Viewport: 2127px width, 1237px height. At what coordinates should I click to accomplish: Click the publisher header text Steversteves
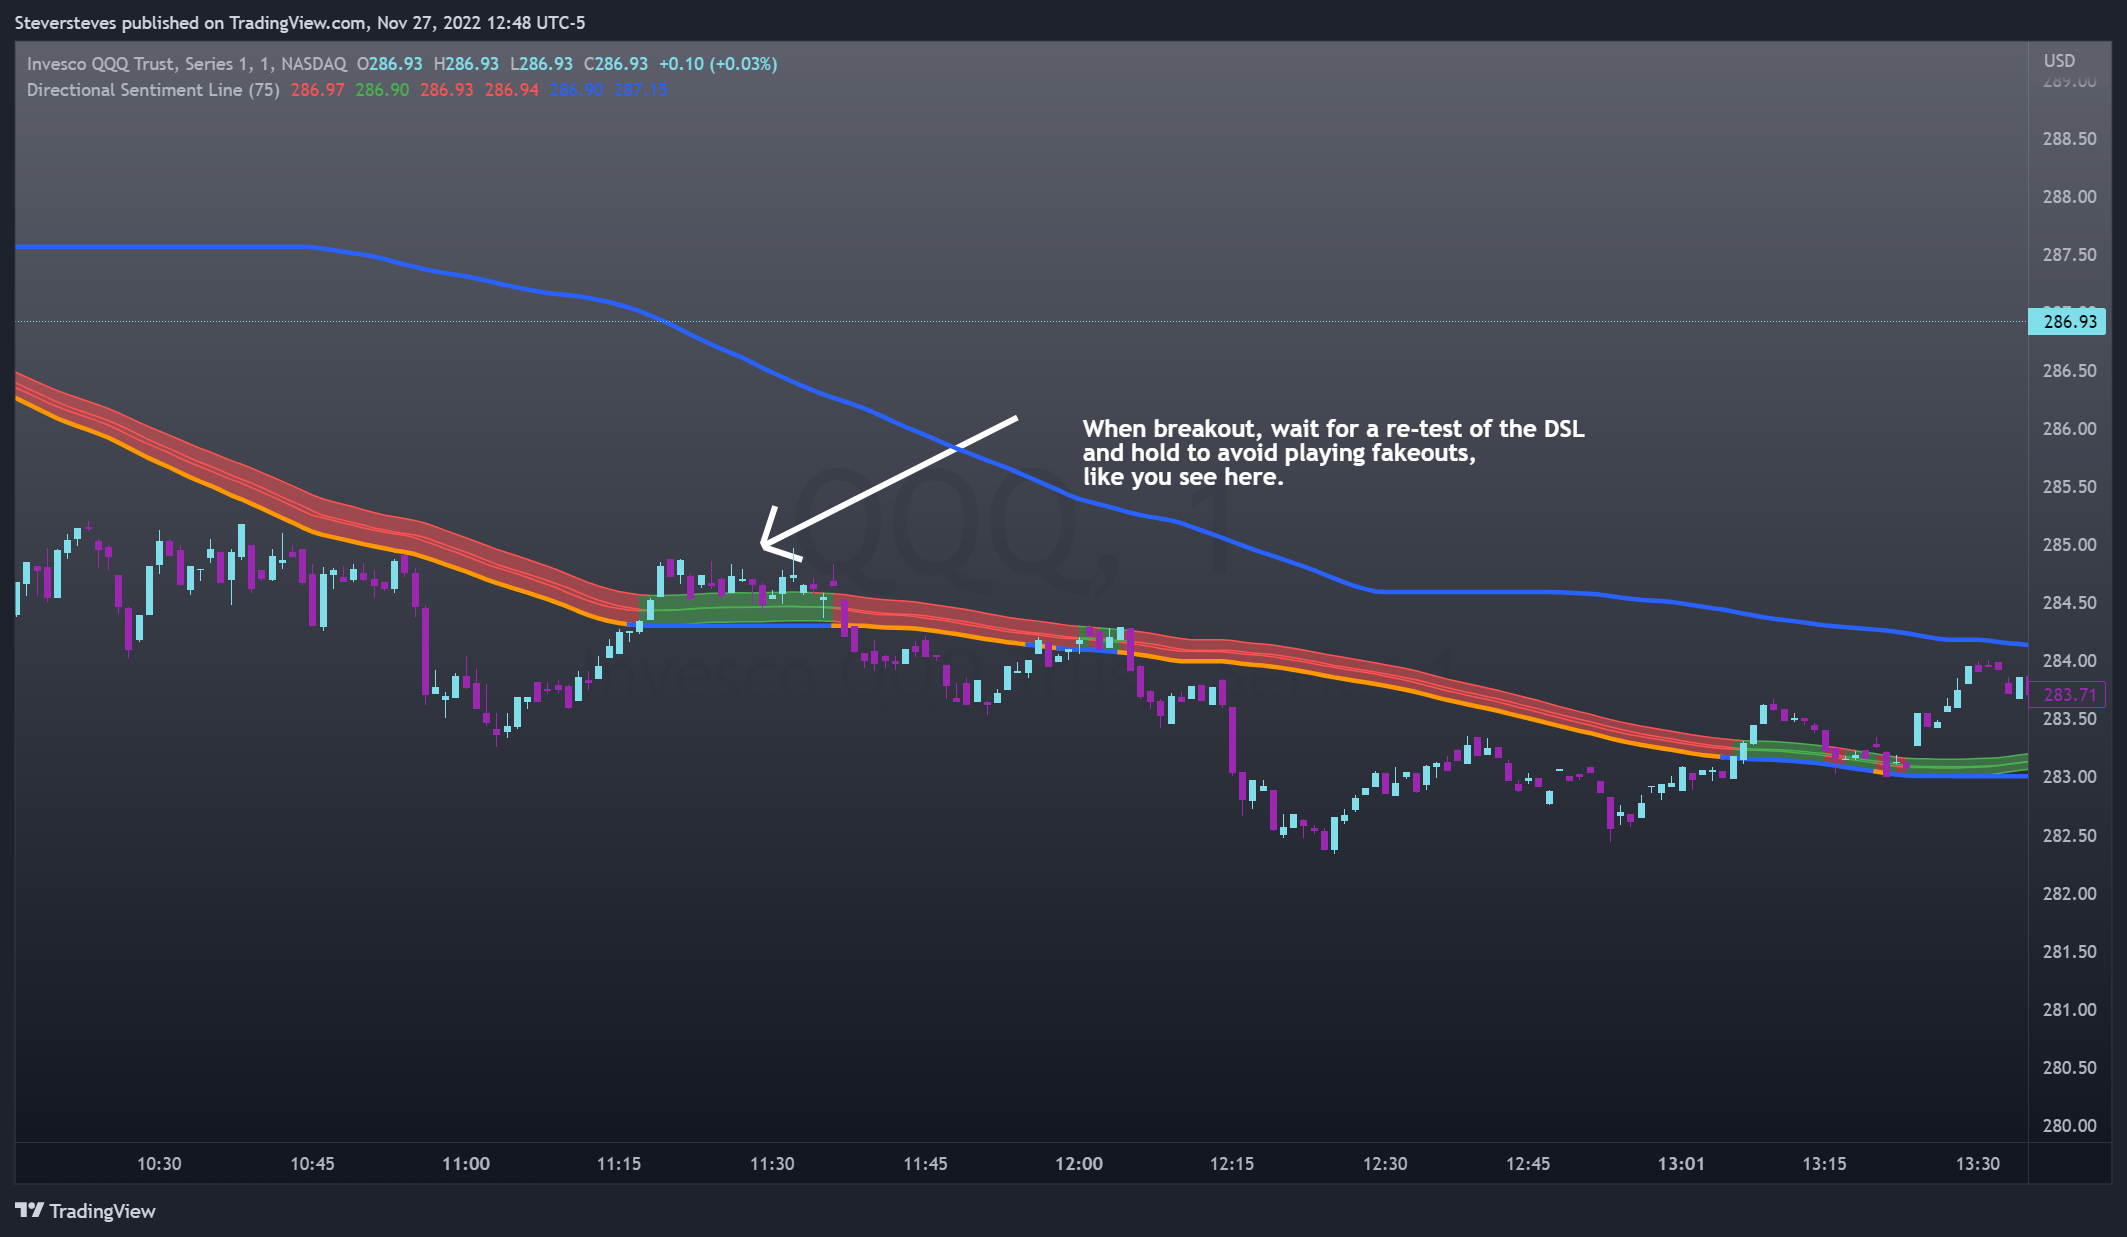coord(65,22)
